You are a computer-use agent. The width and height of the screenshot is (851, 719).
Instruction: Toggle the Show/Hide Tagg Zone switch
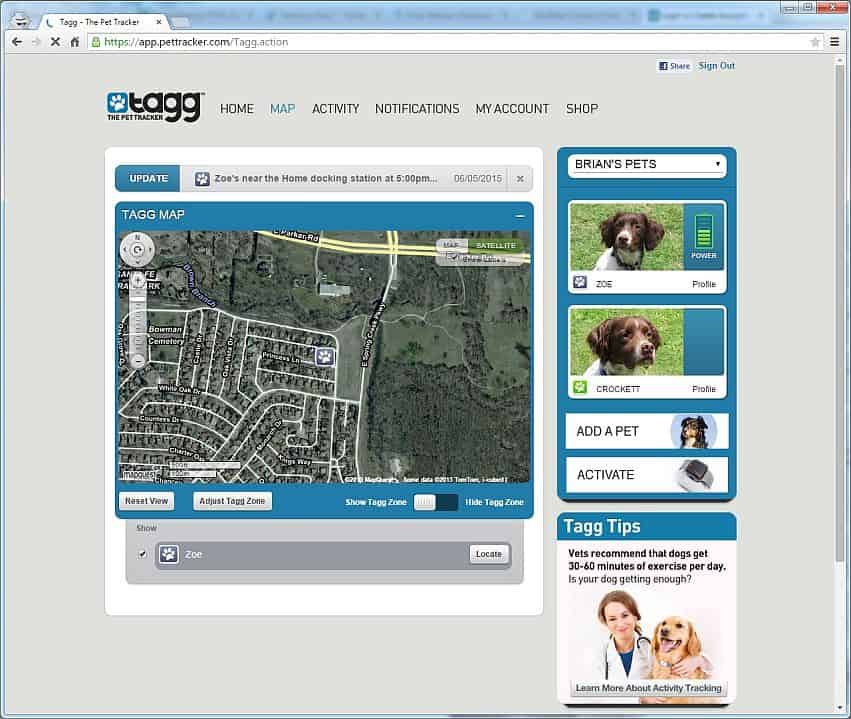point(436,502)
